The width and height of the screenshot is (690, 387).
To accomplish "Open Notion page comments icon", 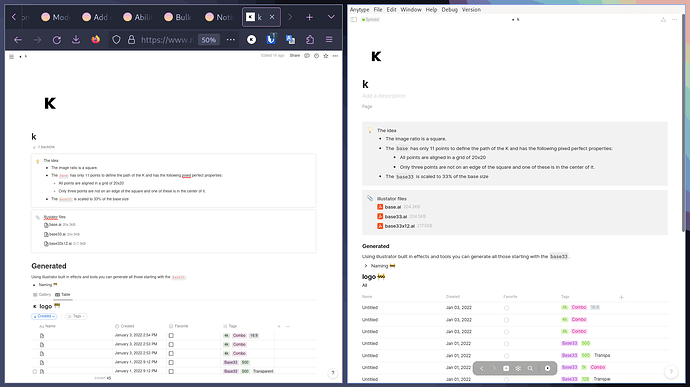I will (x=307, y=56).
